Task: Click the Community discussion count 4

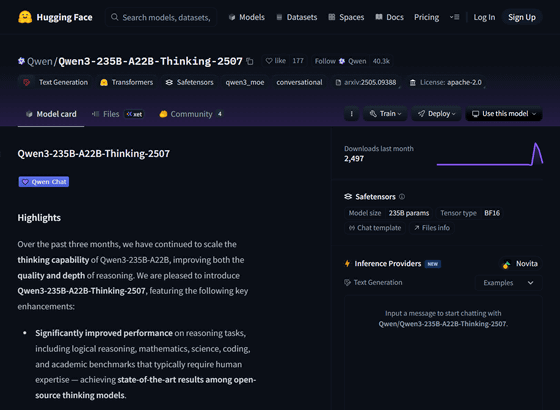Action: tap(220, 114)
